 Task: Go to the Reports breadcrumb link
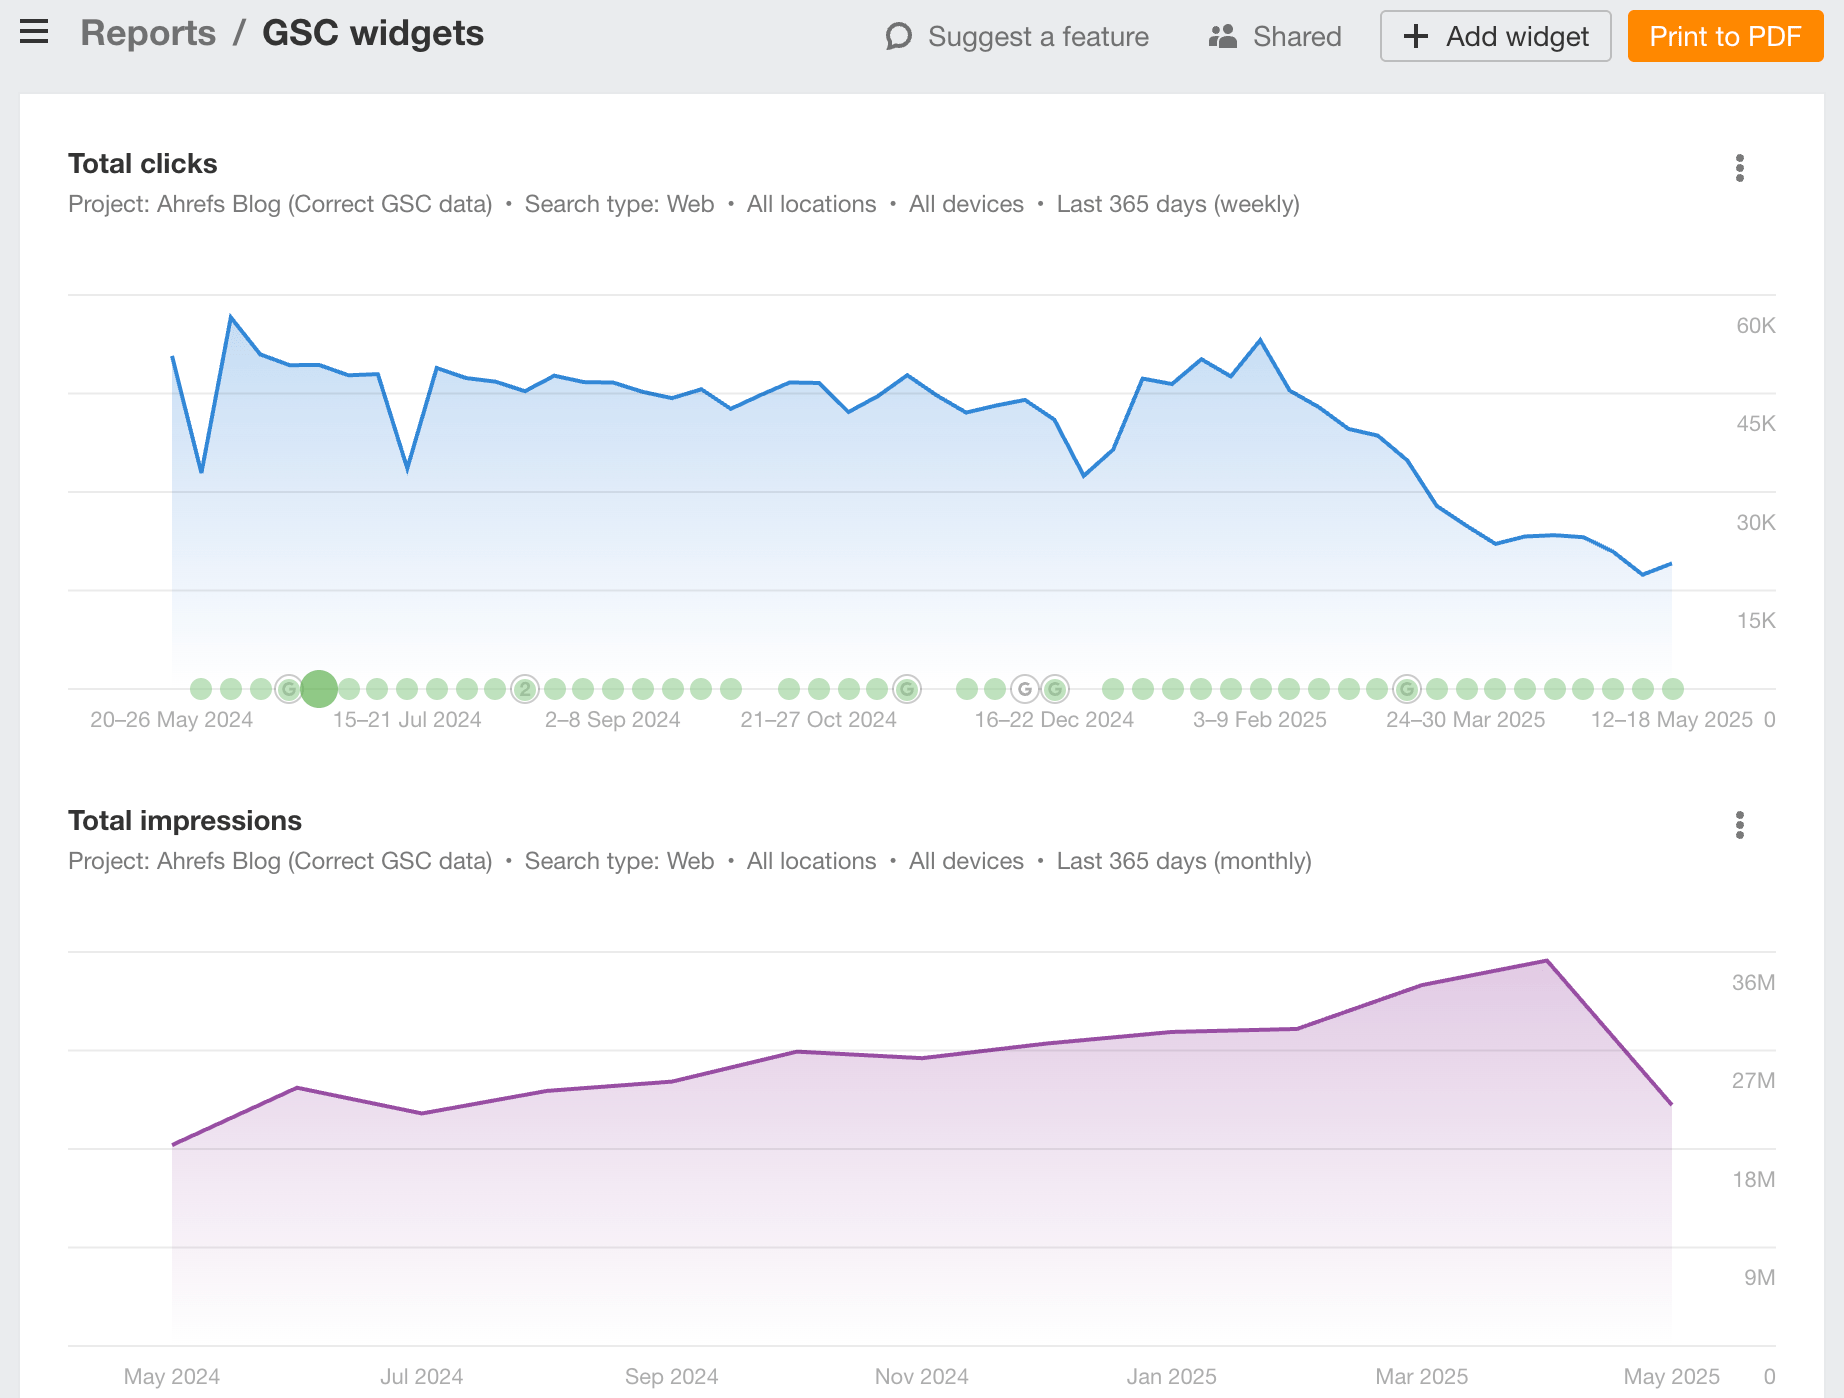pyautogui.click(x=148, y=34)
